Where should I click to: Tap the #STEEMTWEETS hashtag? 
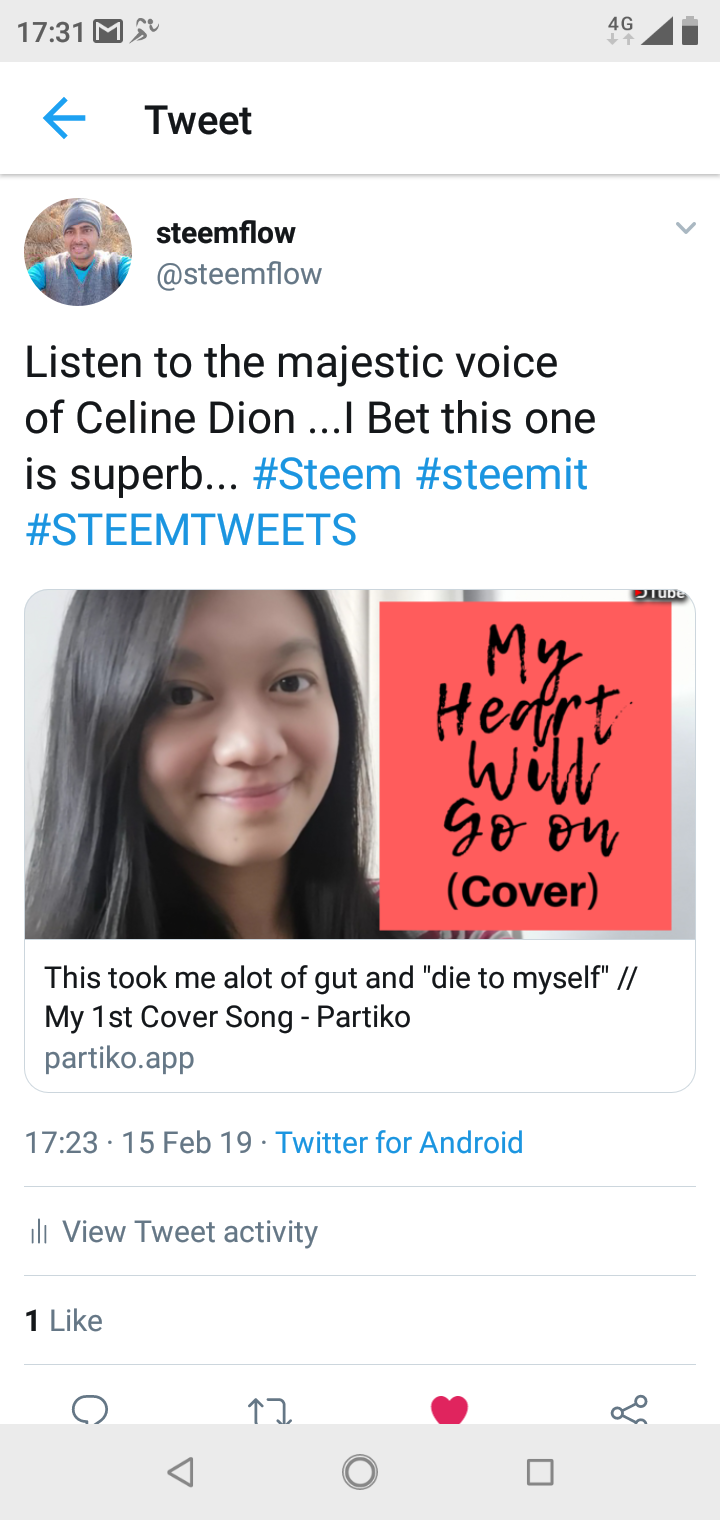(191, 529)
